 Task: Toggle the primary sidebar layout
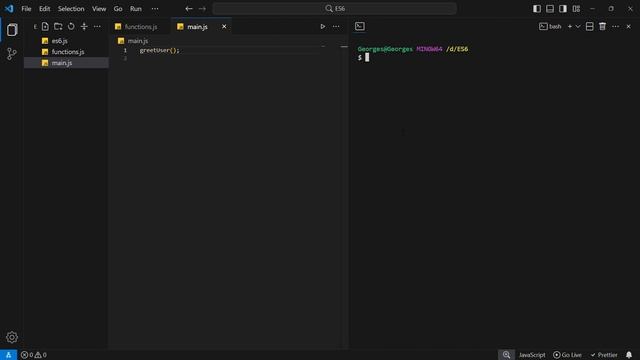click(x=537, y=9)
